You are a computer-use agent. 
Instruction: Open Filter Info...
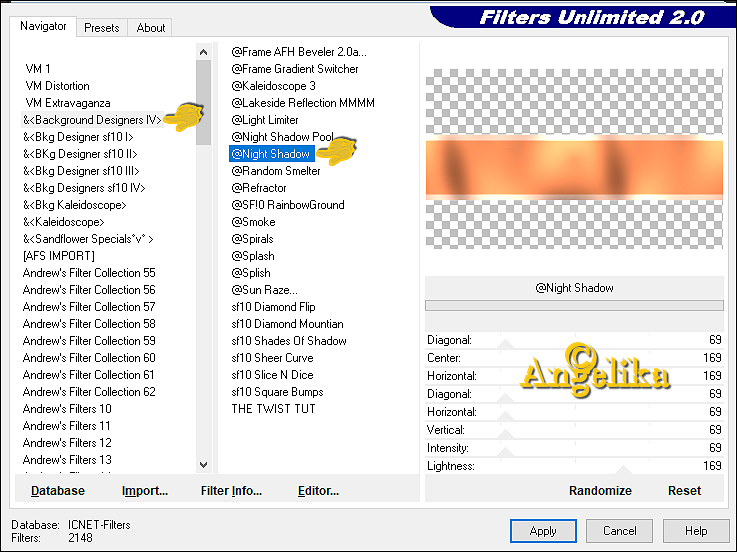pyautogui.click(x=231, y=491)
